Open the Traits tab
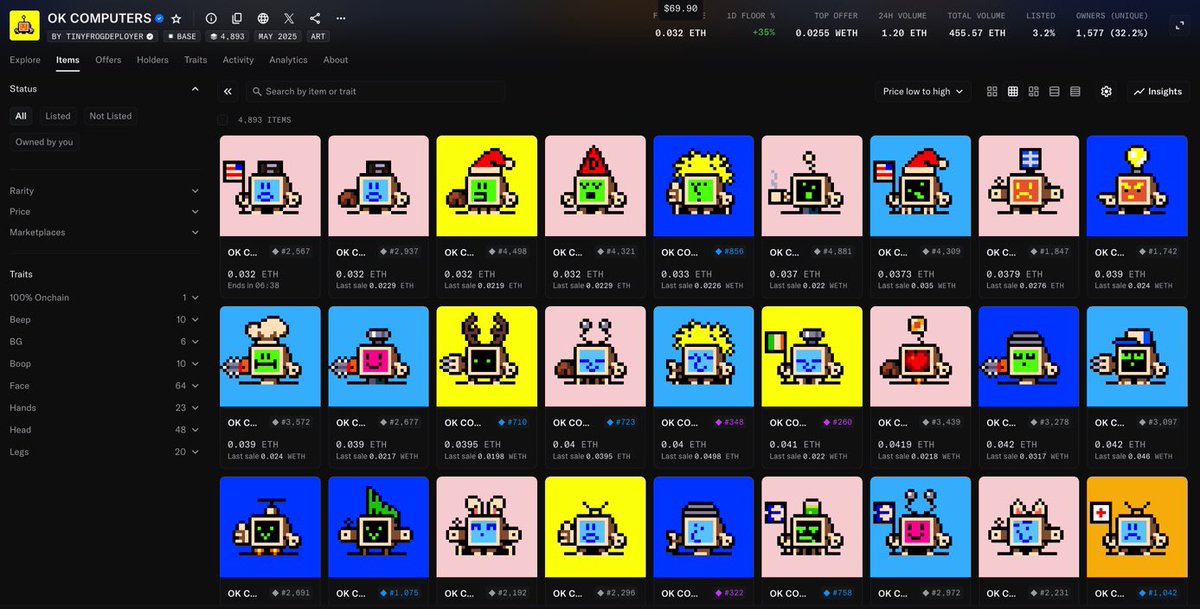The image size is (1200, 609). pos(196,60)
